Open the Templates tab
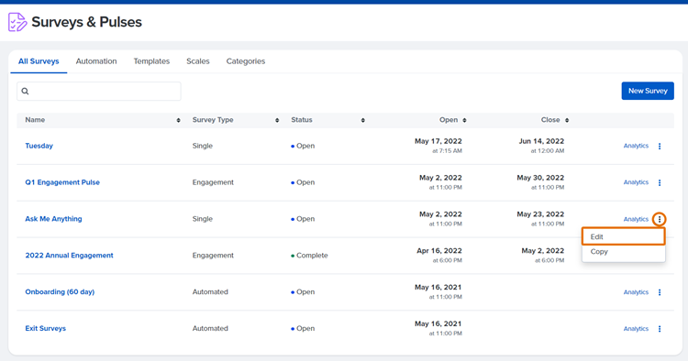The height and width of the screenshot is (361, 688). [x=151, y=61]
